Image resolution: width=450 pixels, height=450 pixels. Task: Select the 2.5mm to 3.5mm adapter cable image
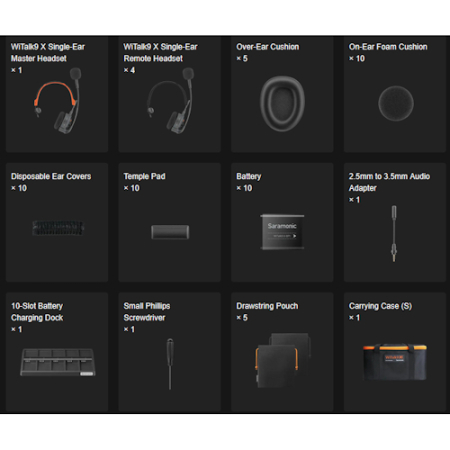tap(394, 234)
